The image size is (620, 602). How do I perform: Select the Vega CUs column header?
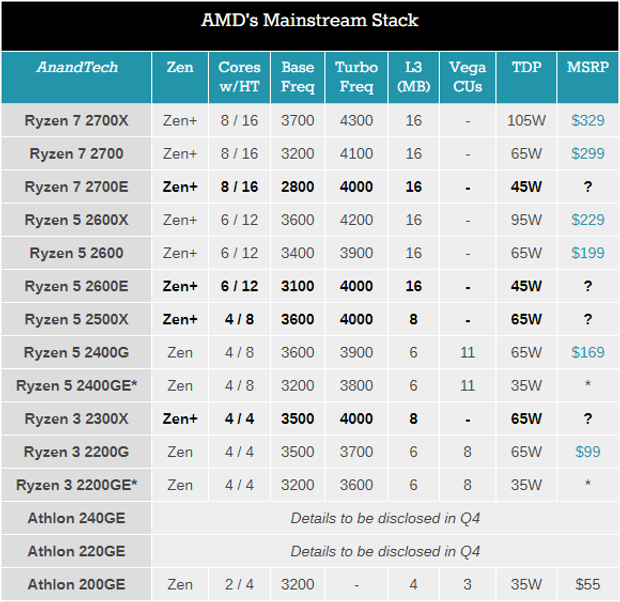point(467,77)
